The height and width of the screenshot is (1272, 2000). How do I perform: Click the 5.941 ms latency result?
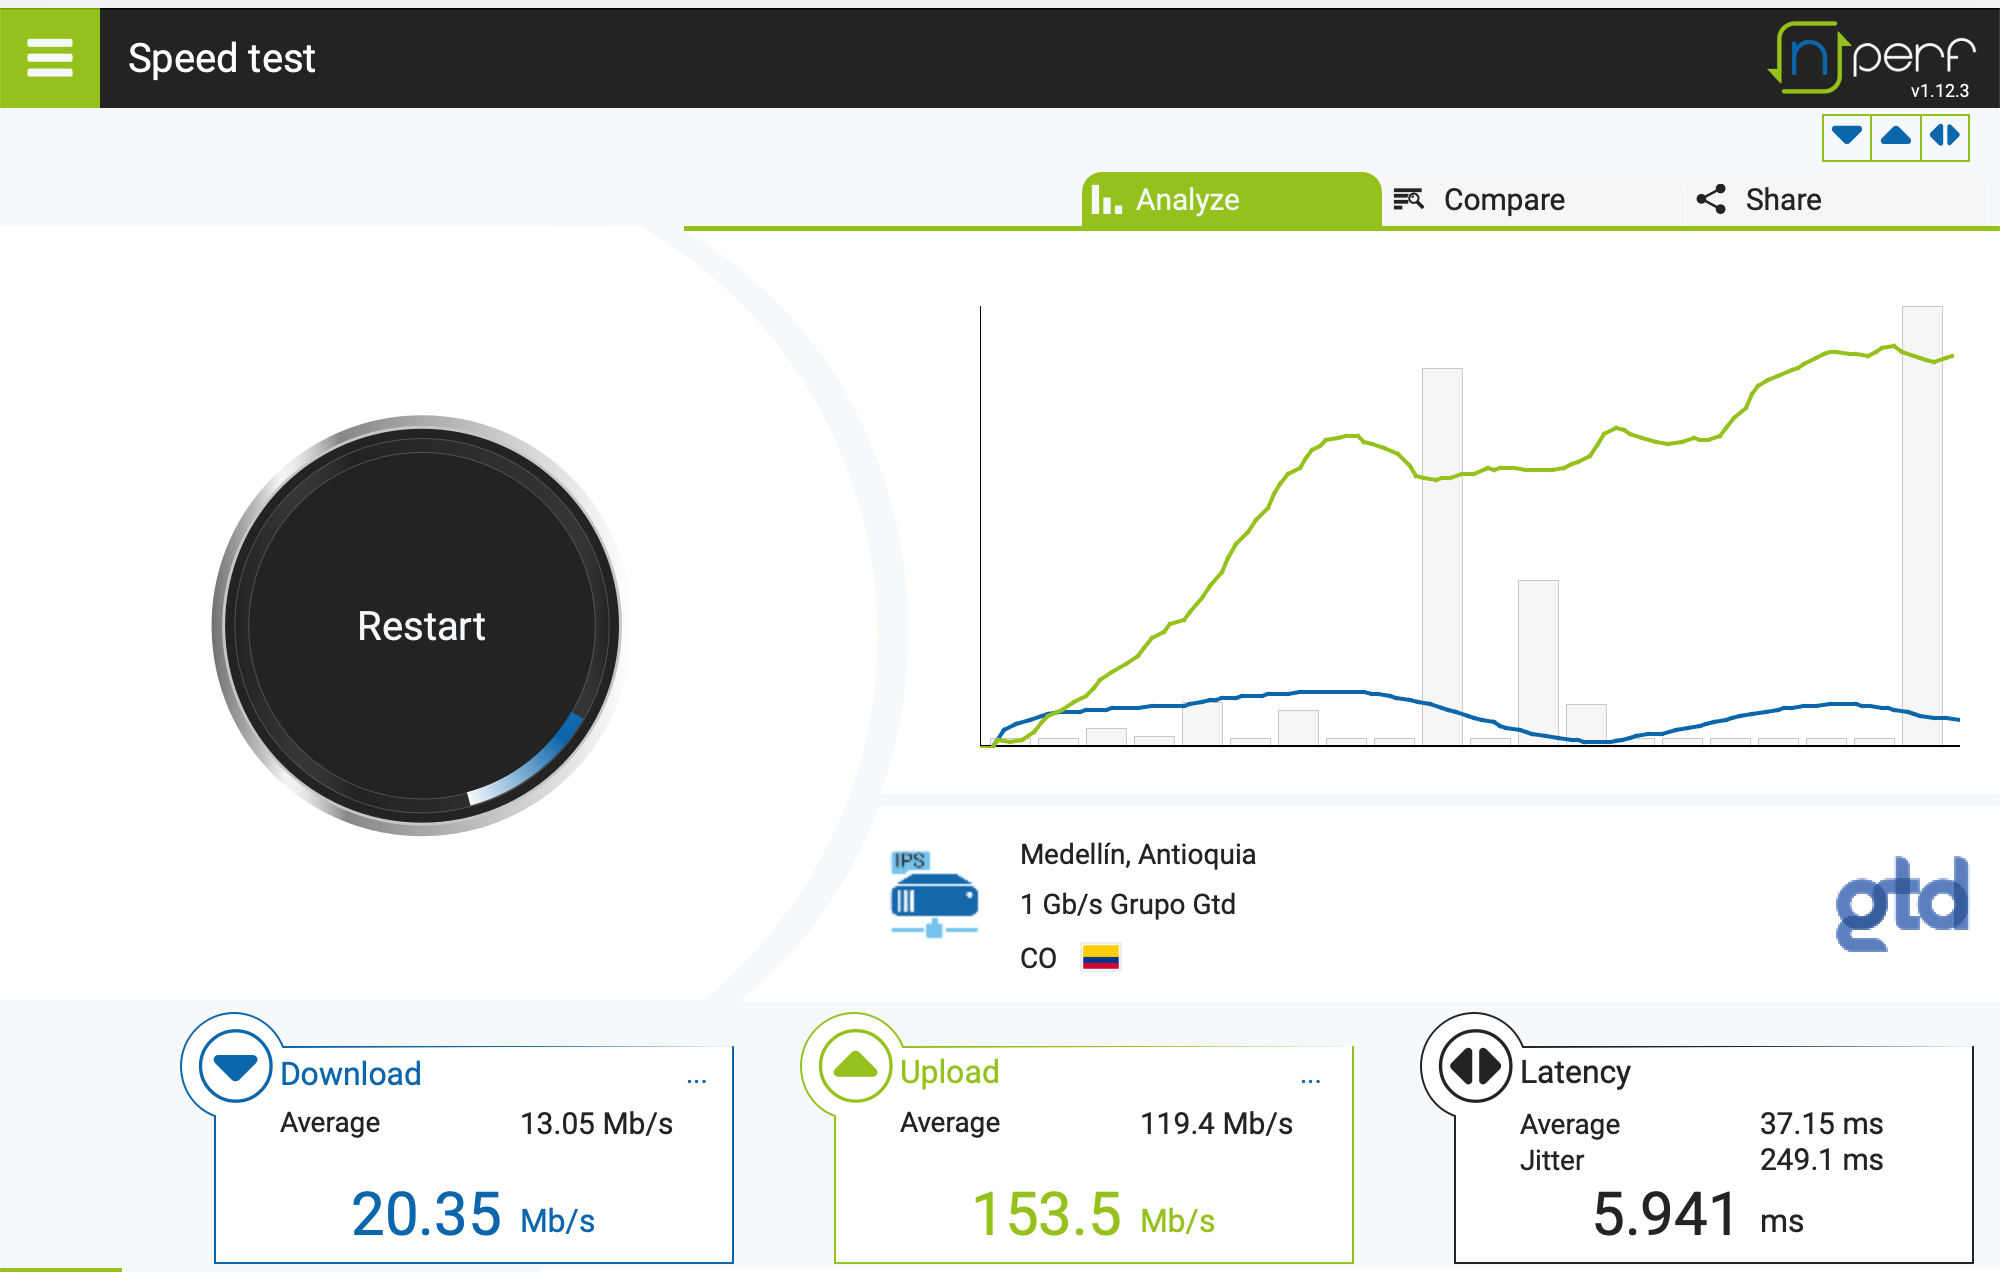[x=1698, y=1215]
